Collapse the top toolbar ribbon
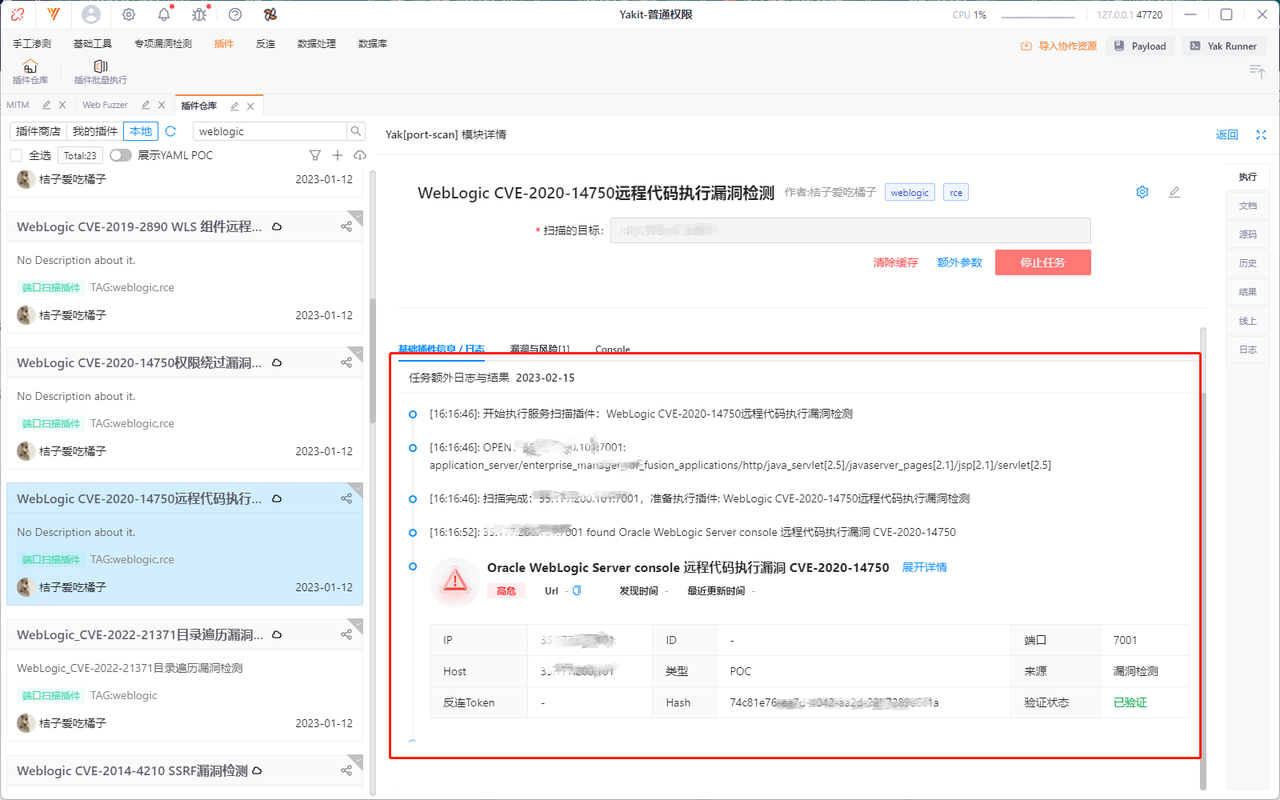The width and height of the screenshot is (1280, 800). [x=1257, y=71]
